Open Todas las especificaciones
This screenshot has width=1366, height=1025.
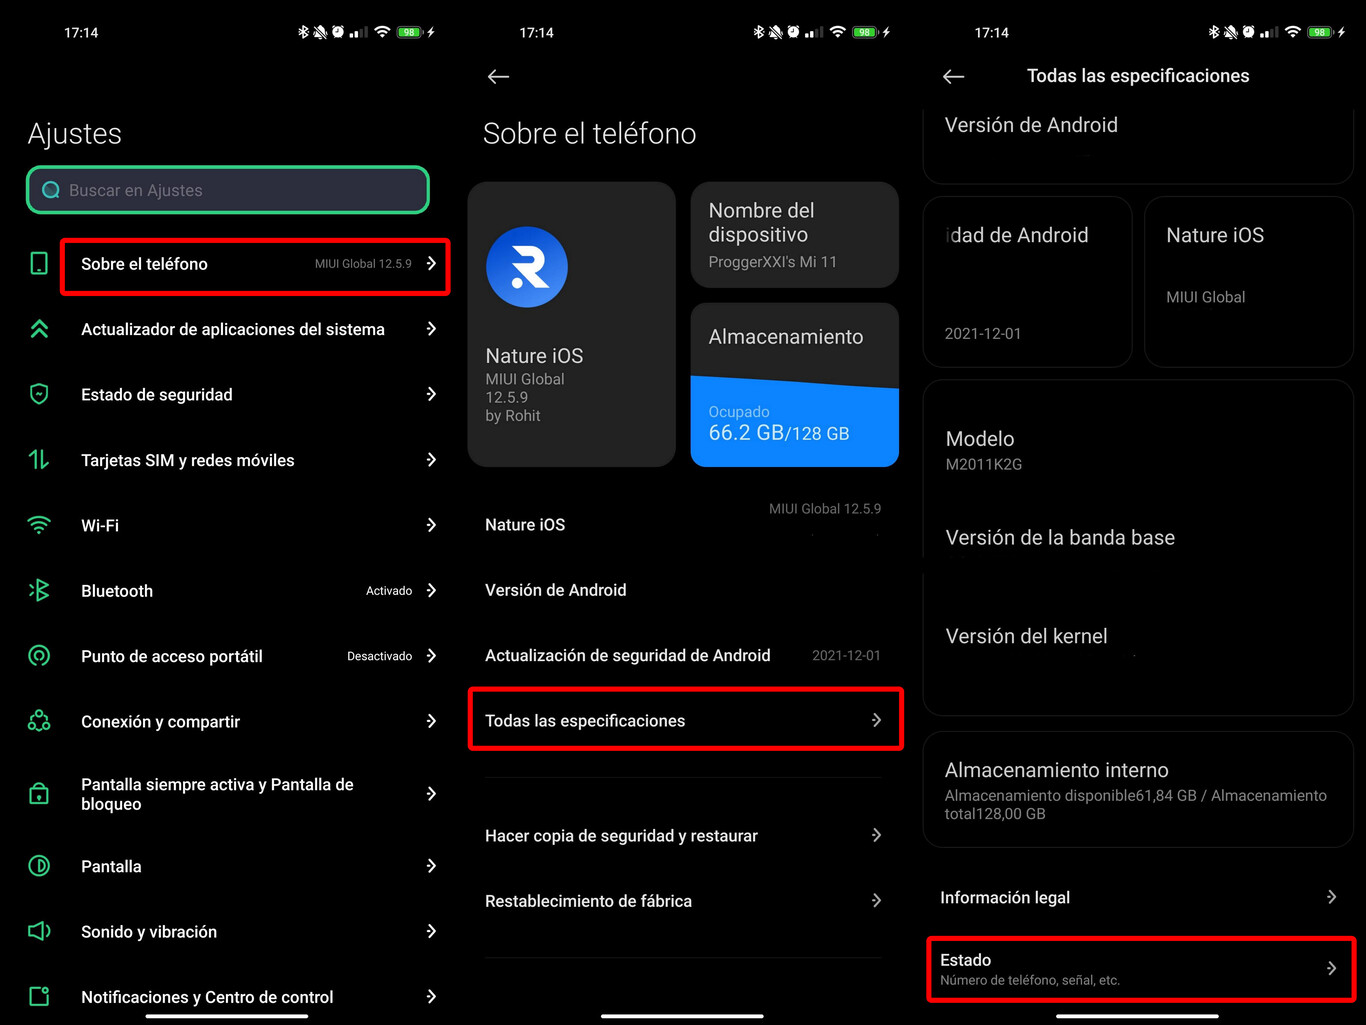685,720
